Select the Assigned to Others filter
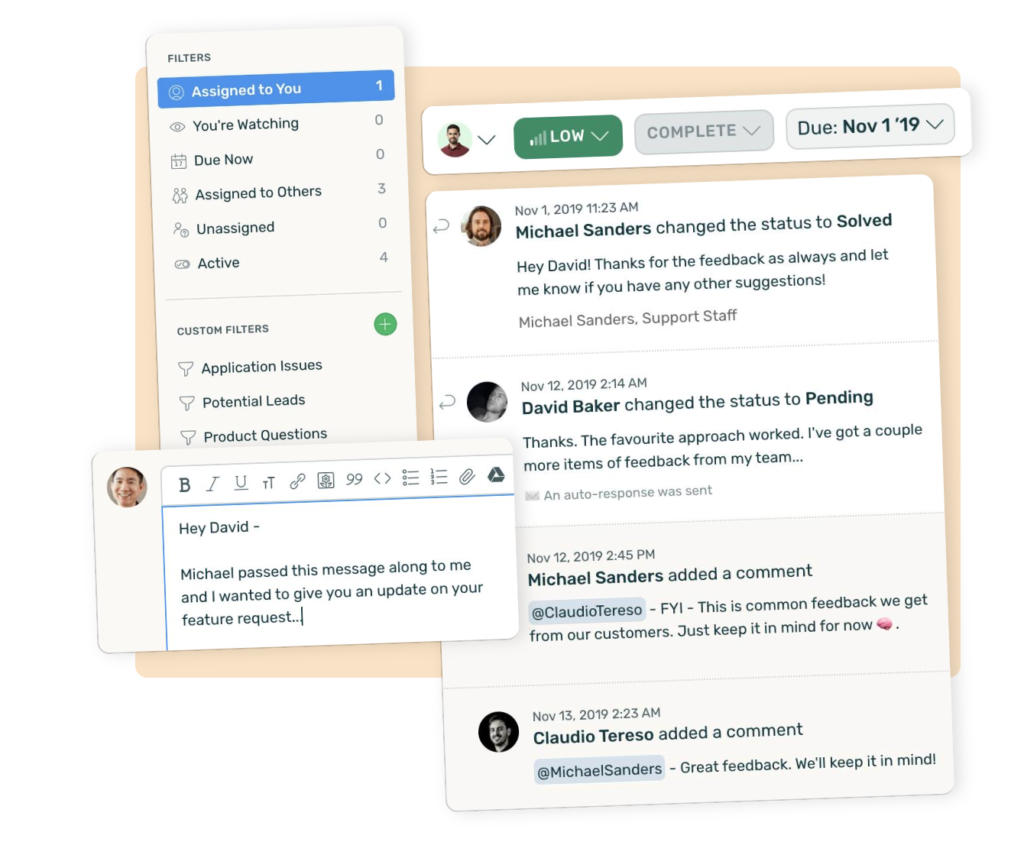The height and width of the screenshot is (842, 1024). pyautogui.click(x=280, y=193)
